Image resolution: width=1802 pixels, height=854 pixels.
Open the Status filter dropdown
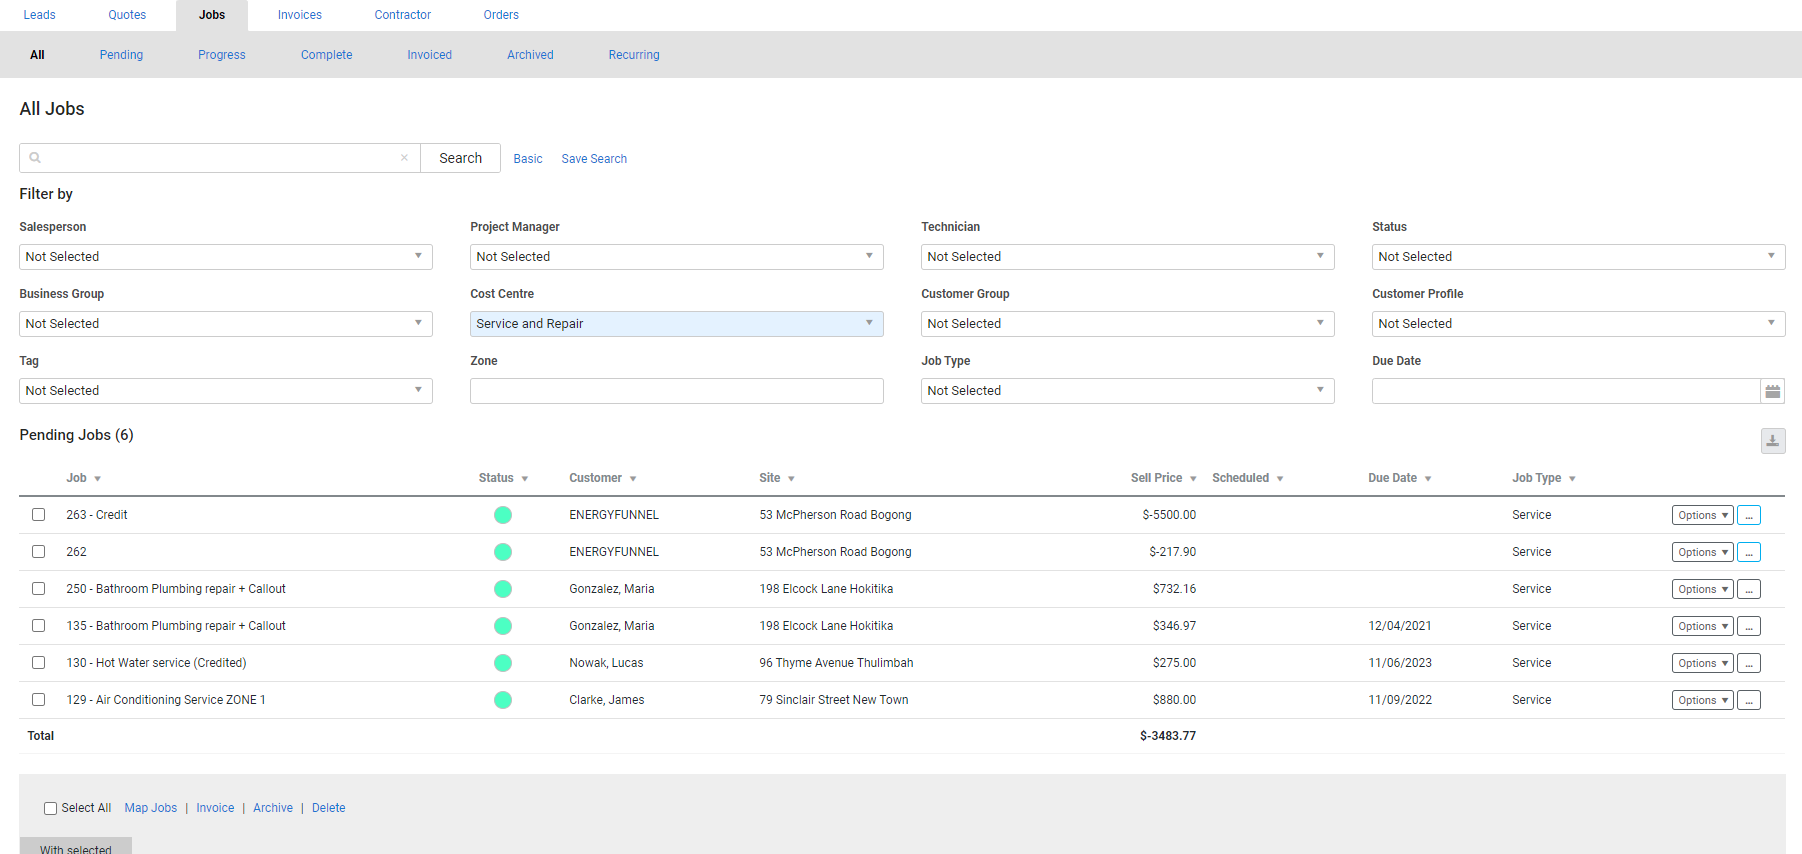1579,257
